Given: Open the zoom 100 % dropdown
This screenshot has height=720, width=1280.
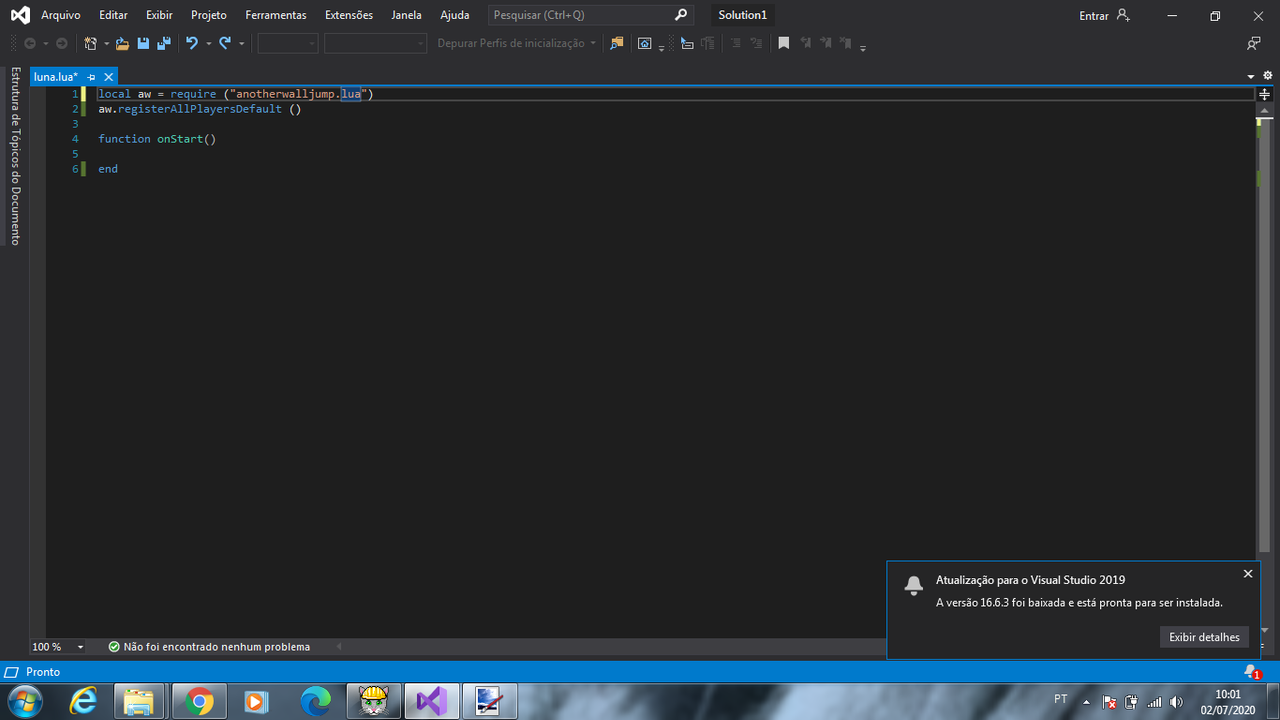Looking at the screenshot, I should (81, 647).
